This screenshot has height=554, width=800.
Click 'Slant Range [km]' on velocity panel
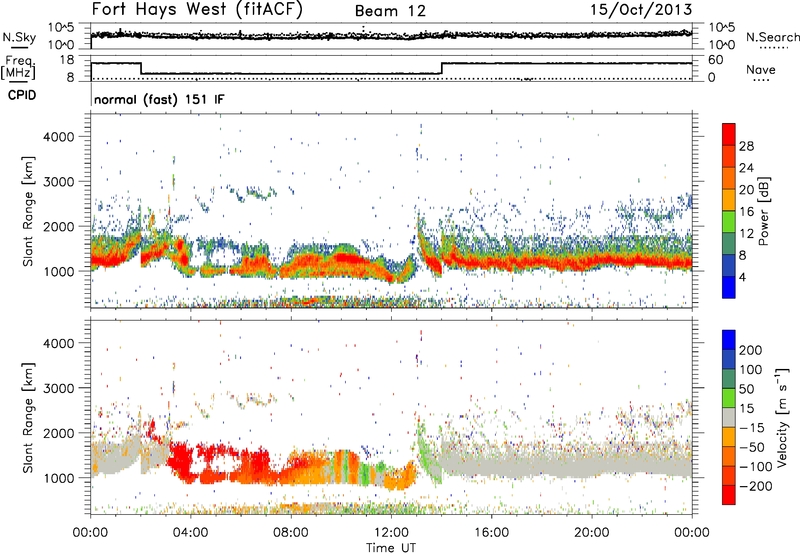[x=28, y=417]
